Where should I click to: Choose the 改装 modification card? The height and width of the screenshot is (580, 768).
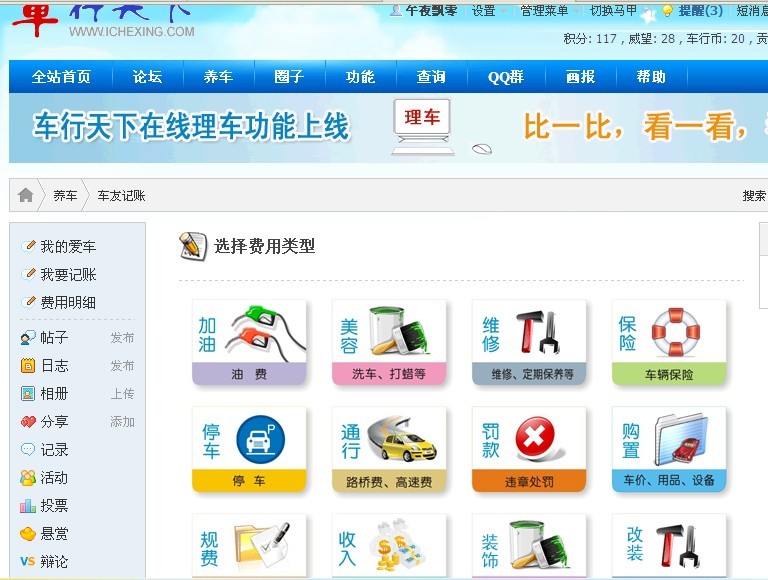tap(669, 546)
